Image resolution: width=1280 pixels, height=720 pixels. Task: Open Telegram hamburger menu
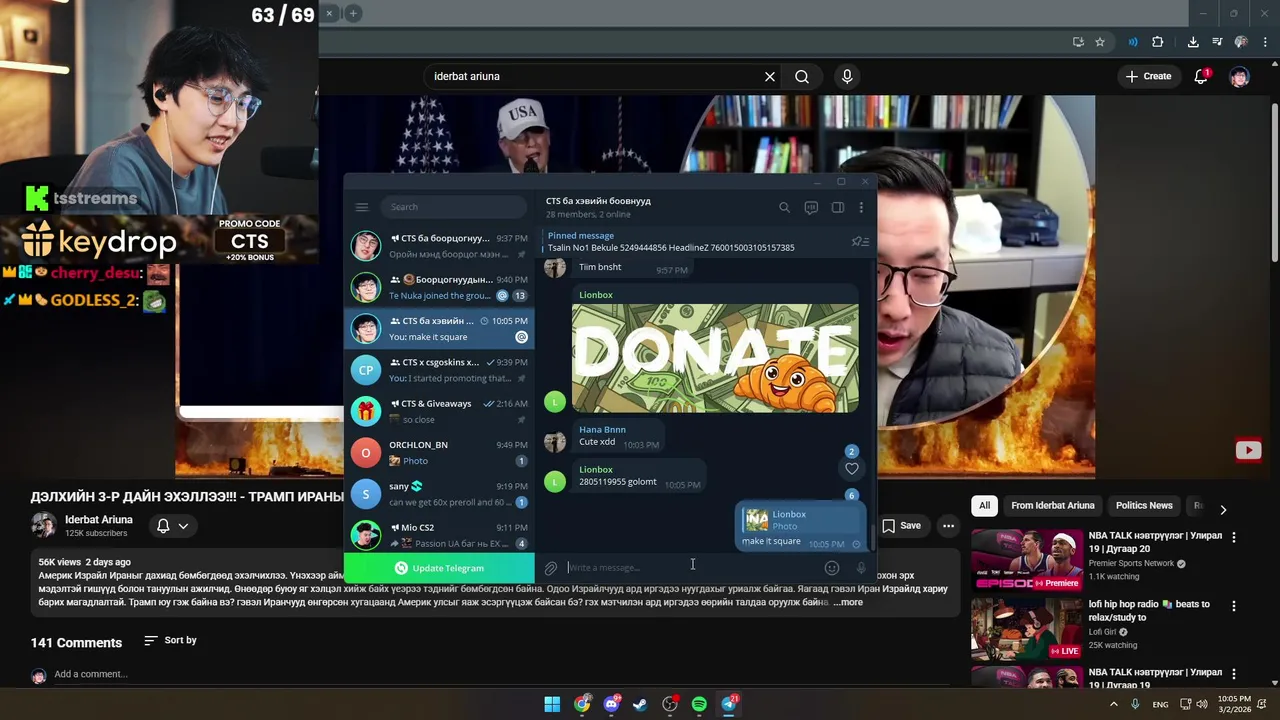pyautogui.click(x=362, y=207)
